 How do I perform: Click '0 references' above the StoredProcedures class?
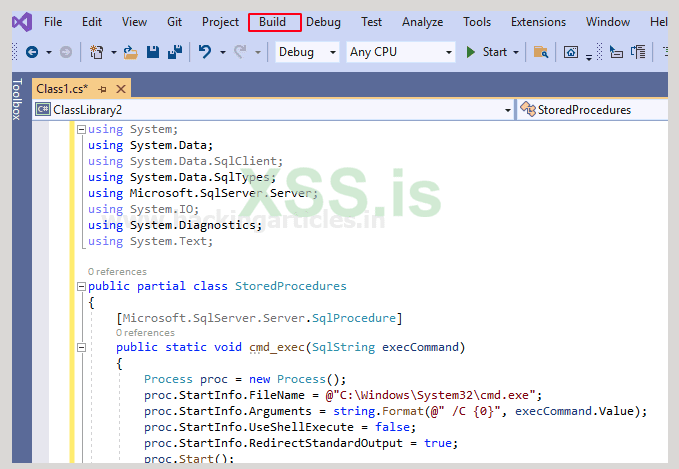tap(117, 272)
